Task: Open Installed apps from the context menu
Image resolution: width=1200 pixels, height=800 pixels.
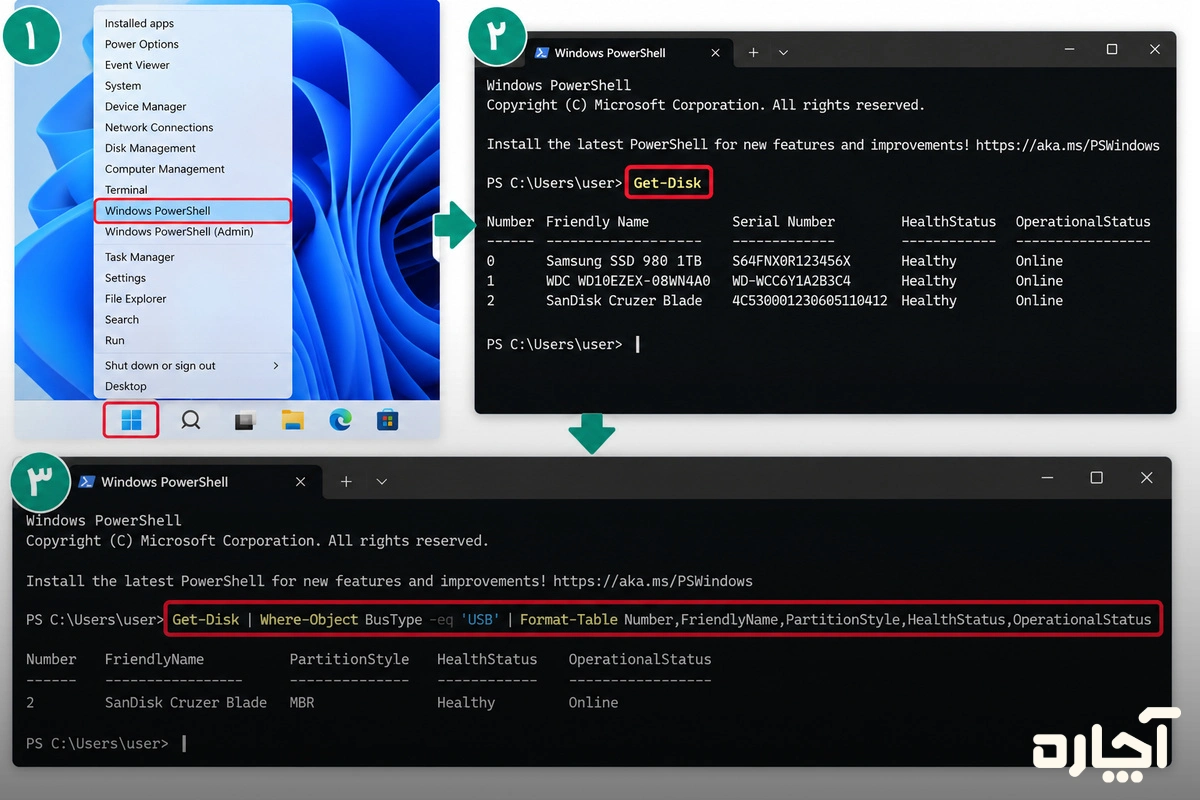Action: click(139, 23)
